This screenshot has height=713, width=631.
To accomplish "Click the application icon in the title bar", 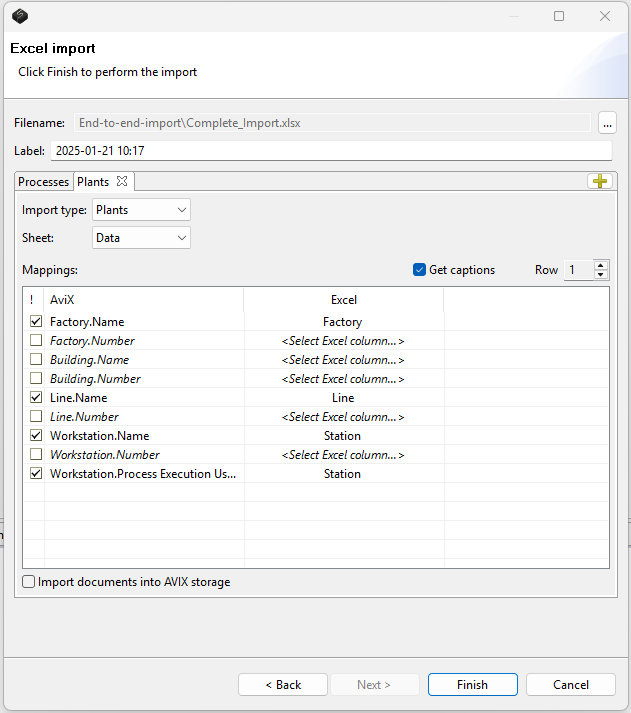I will pos(20,16).
